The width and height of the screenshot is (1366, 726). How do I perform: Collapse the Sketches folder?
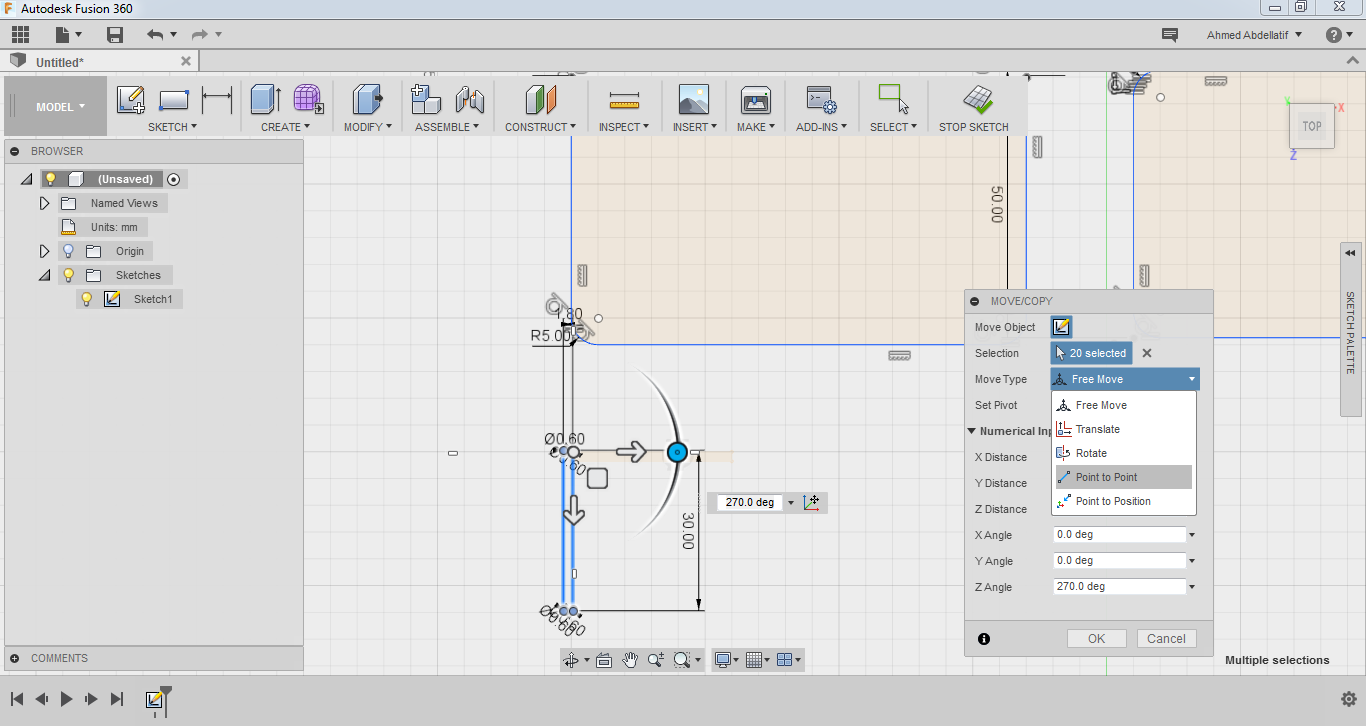pos(44,275)
